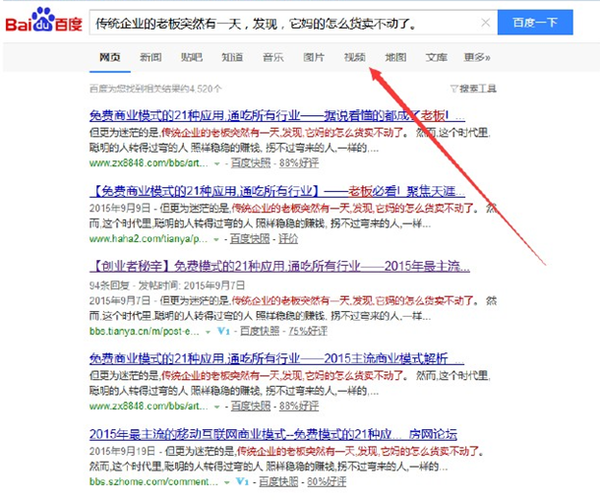This screenshot has width=600, height=502.
Task: Click the 80%好评 rating link
Action: pyautogui.click(x=327, y=481)
